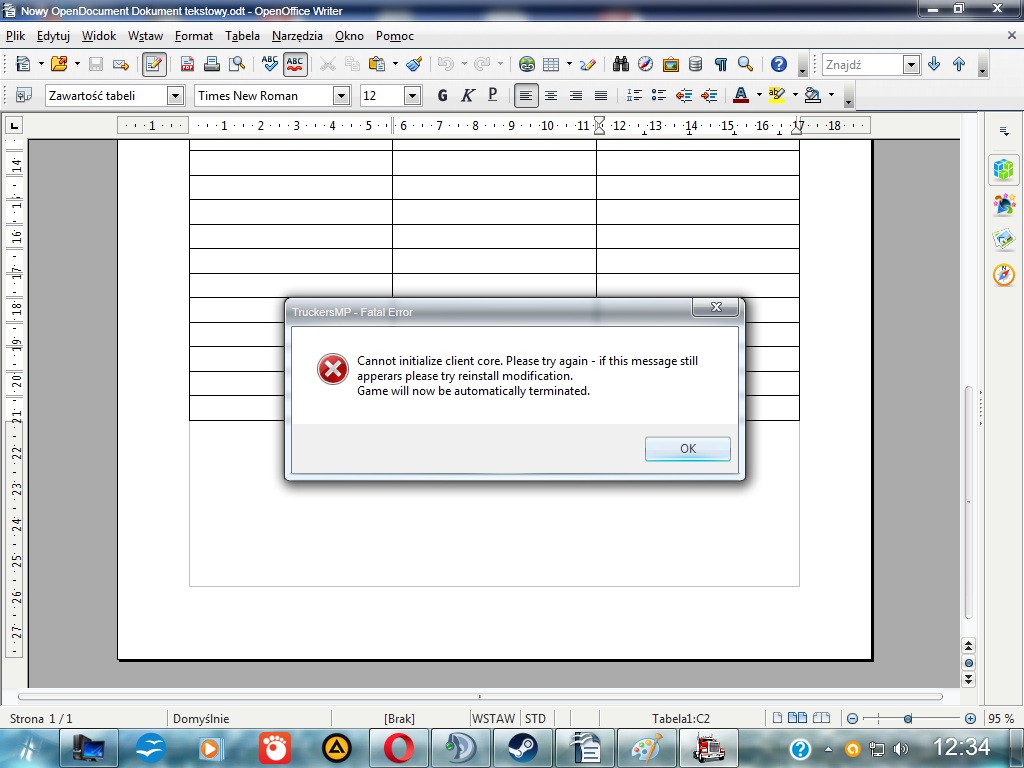1024x768 pixels.
Task: Click the Find & Replace binoculars icon
Action: coord(620,63)
